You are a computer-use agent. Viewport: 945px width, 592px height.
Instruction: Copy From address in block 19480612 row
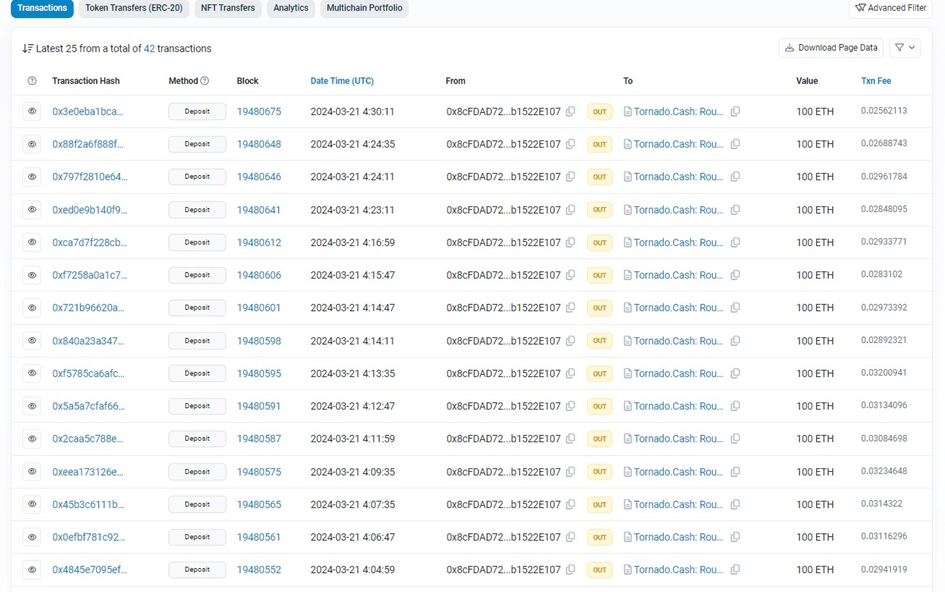(570, 242)
